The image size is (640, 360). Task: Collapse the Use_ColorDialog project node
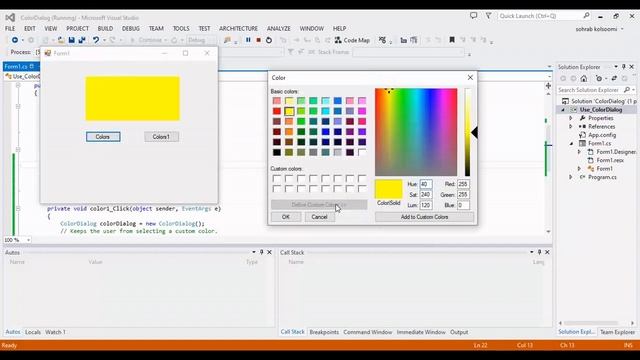tap(563, 110)
